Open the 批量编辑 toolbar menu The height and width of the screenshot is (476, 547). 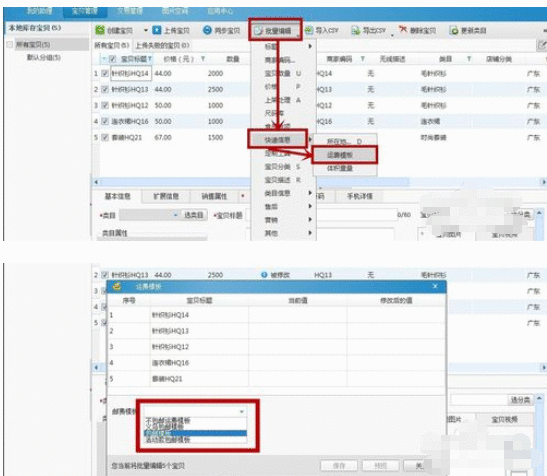pyautogui.click(x=275, y=31)
